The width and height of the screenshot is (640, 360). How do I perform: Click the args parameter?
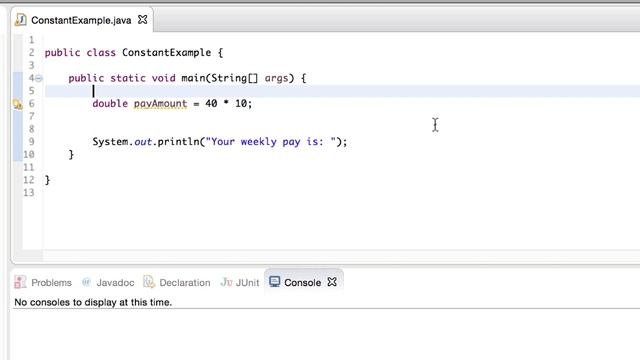(x=276, y=78)
